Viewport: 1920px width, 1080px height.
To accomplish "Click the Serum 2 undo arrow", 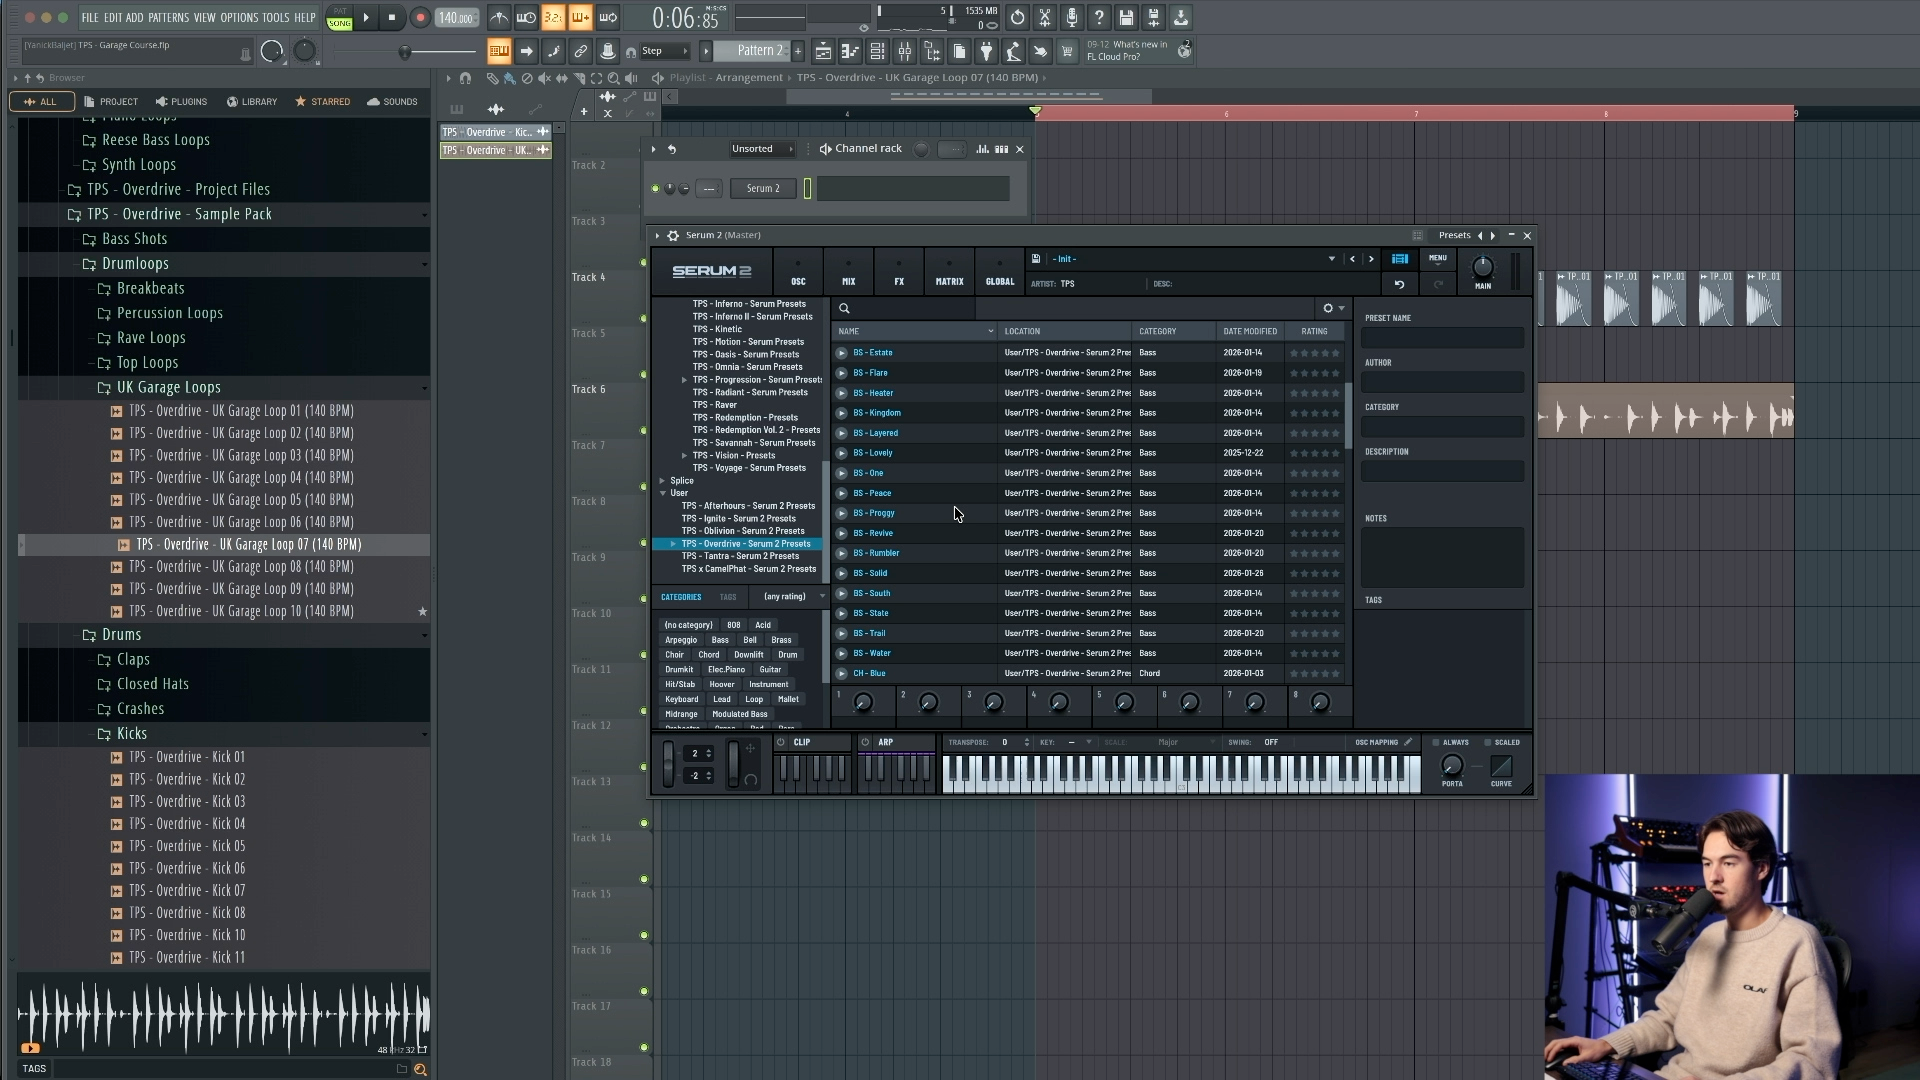I will [1399, 285].
